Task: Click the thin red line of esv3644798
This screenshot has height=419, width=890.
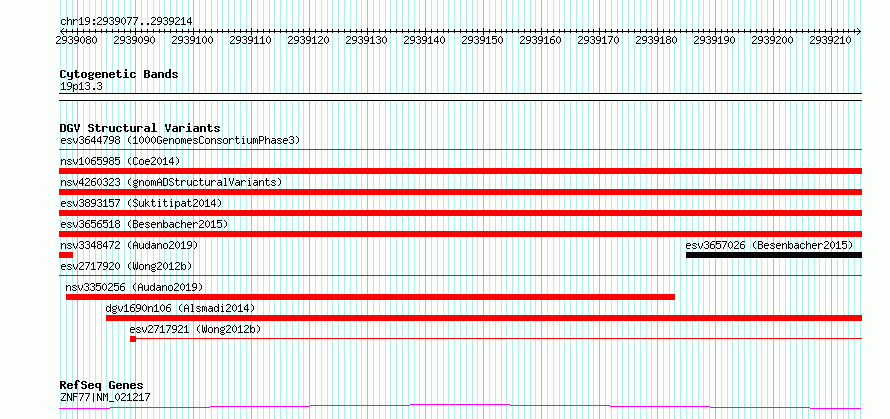Action: 460,149
